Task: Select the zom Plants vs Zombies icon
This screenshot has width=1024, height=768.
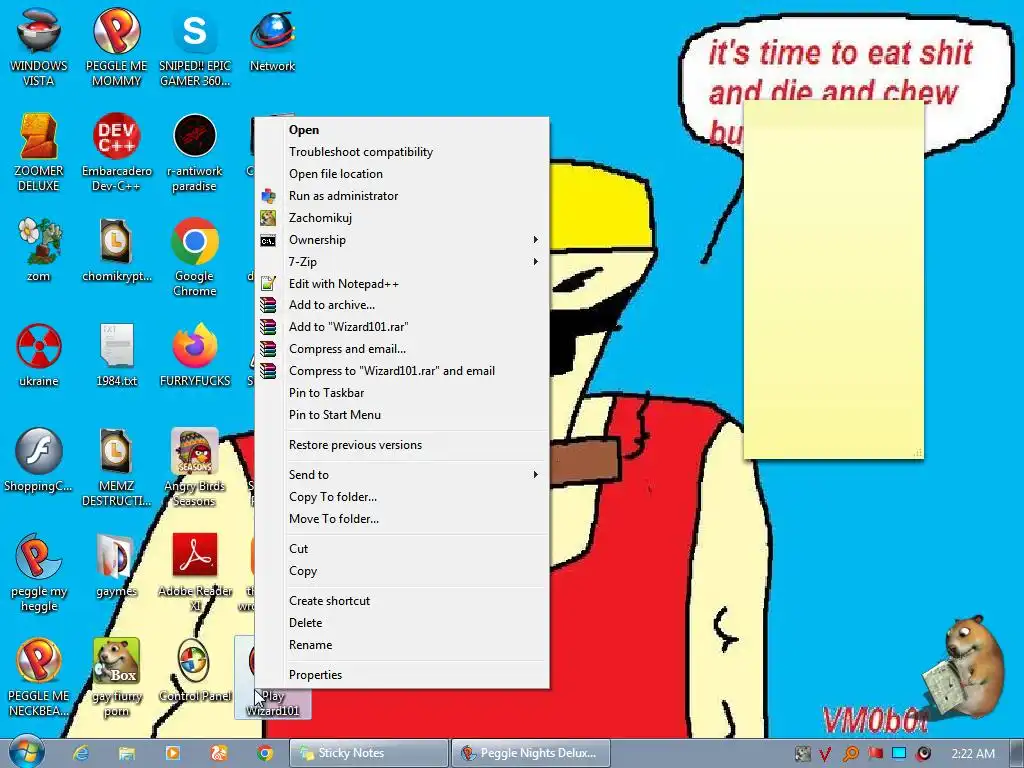Action: (x=39, y=249)
